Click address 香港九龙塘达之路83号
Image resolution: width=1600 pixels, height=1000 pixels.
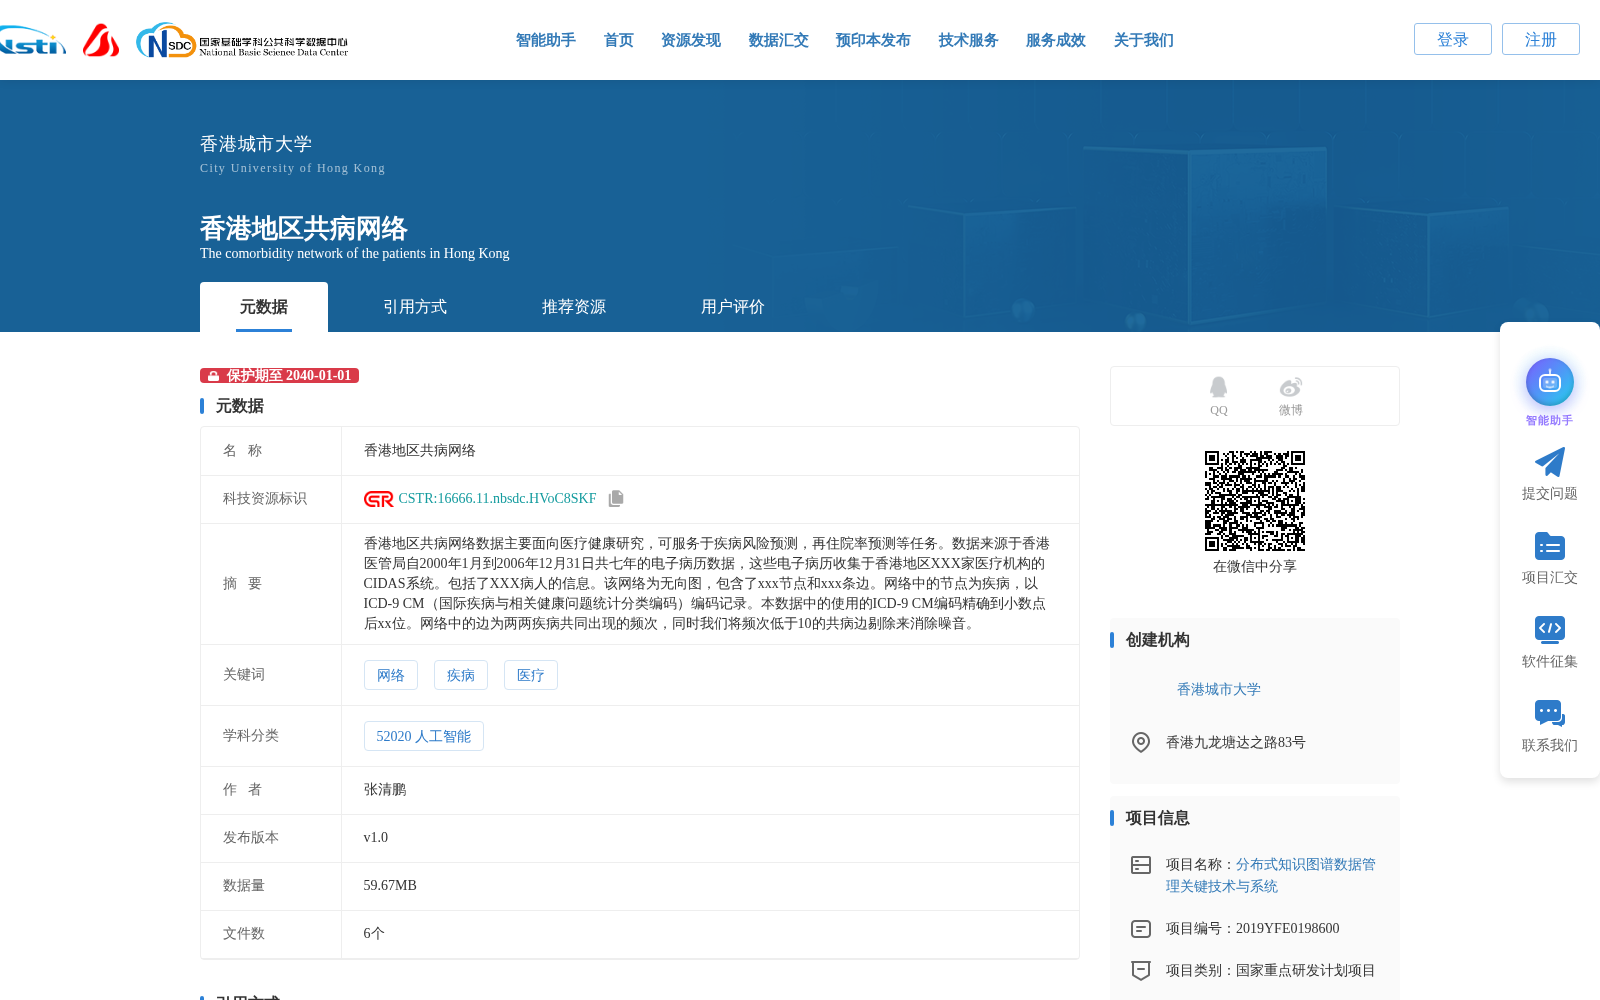1235,742
